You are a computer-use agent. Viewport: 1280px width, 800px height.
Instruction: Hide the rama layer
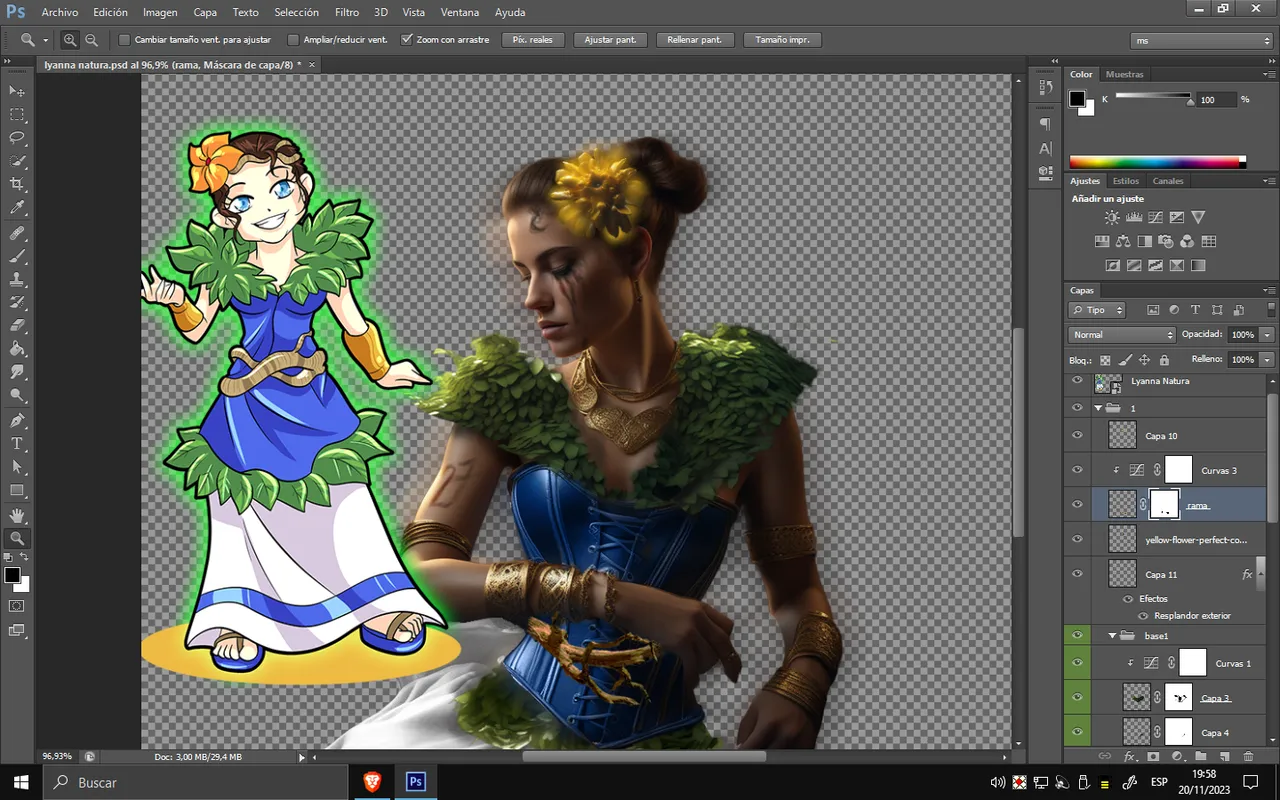tap(1077, 505)
